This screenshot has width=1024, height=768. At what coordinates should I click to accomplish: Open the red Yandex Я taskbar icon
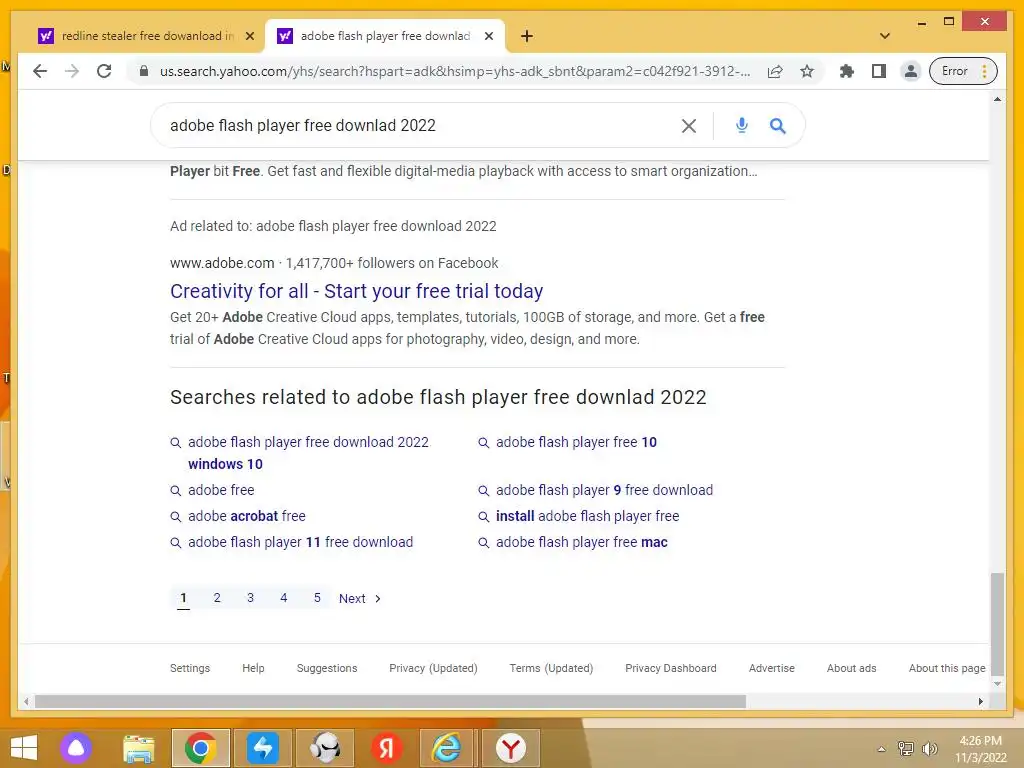click(x=387, y=748)
